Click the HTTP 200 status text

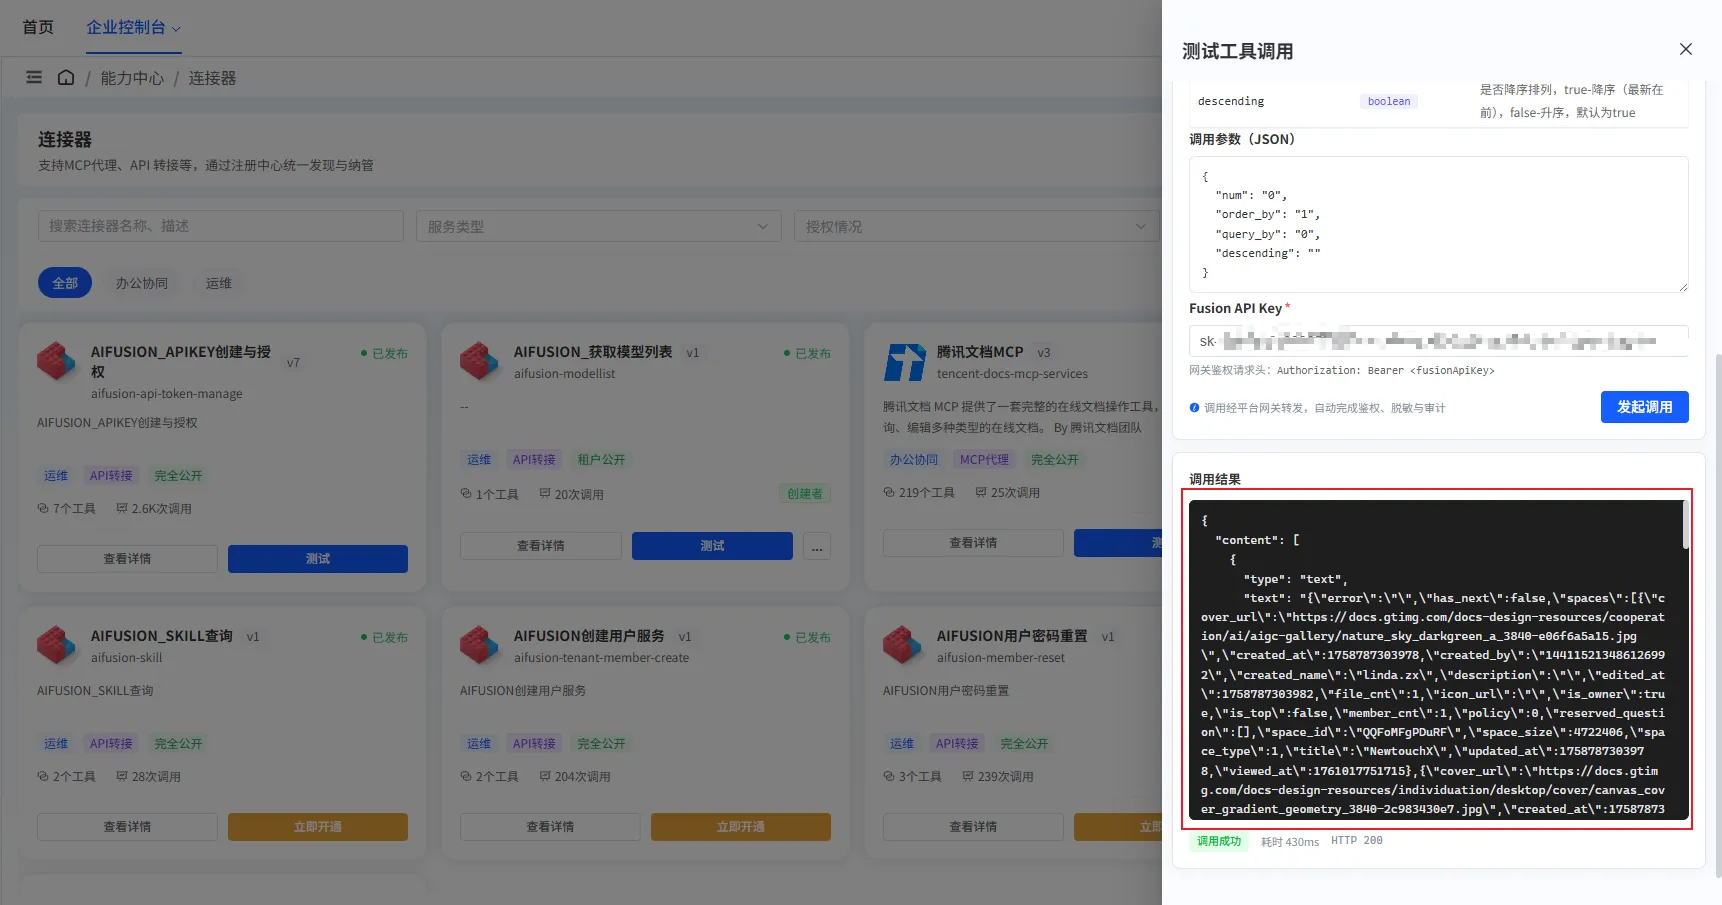click(x=1357, y=841)
